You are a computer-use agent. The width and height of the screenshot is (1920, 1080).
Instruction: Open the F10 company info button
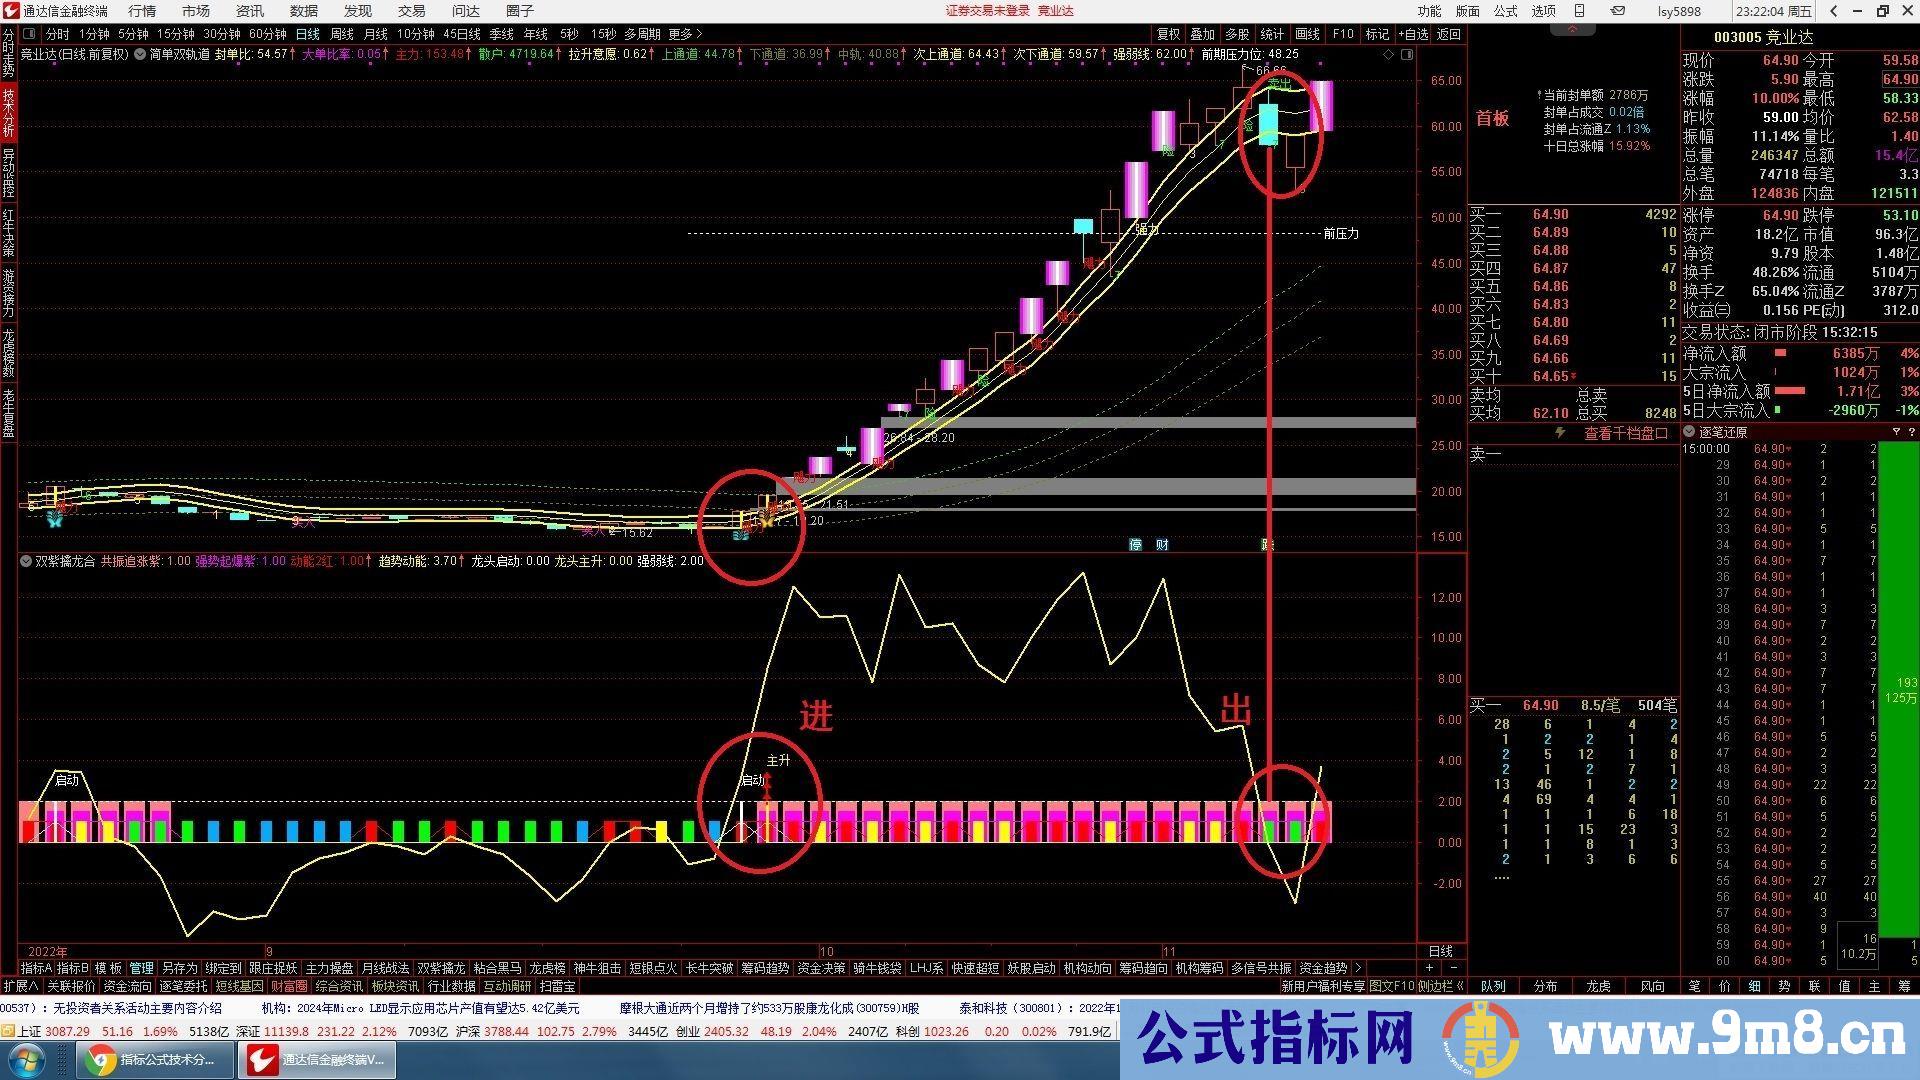(x=1343, y=34)
